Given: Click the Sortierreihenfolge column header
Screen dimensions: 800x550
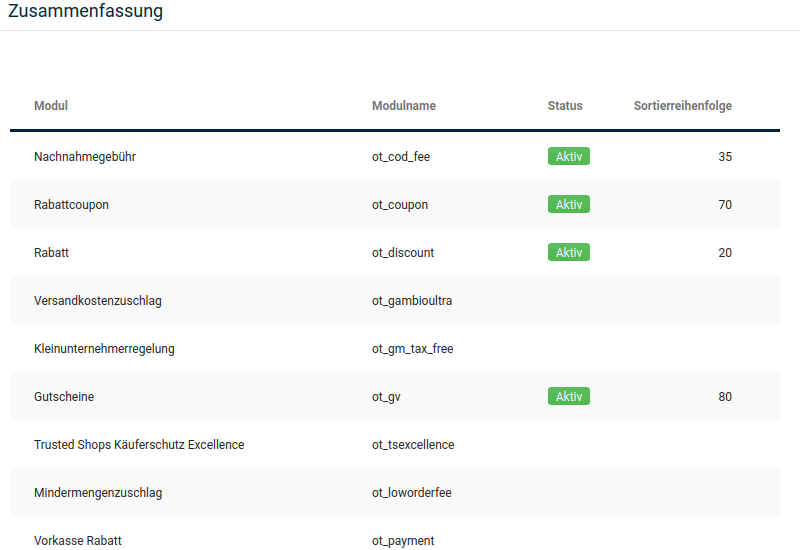Looking at the screenshot, I should point(683,106).
